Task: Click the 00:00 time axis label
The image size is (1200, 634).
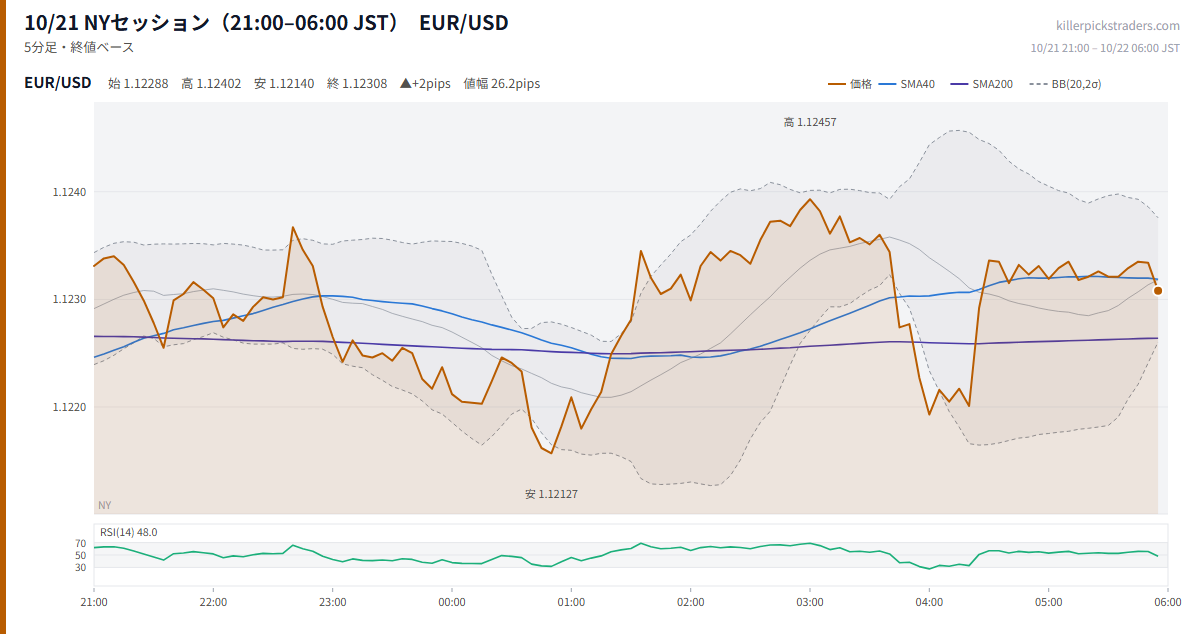Action: 452,602
